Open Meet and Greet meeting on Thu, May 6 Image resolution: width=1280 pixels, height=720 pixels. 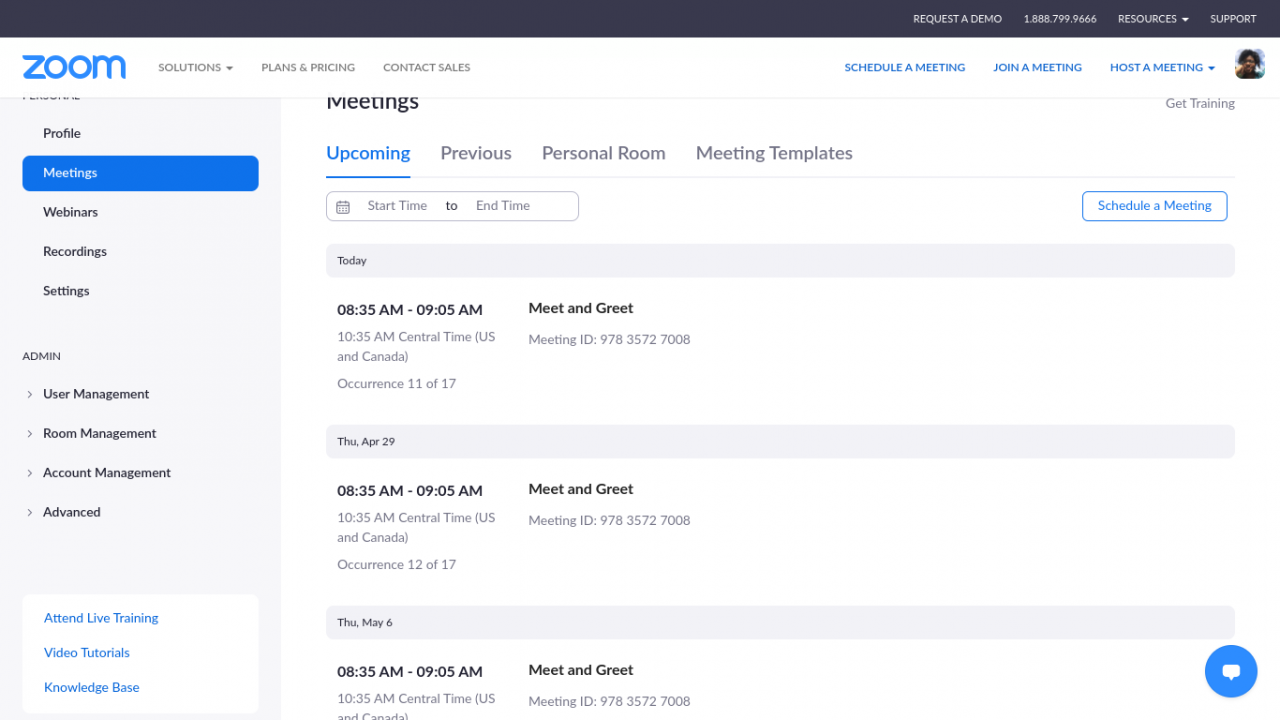(581, 670)
